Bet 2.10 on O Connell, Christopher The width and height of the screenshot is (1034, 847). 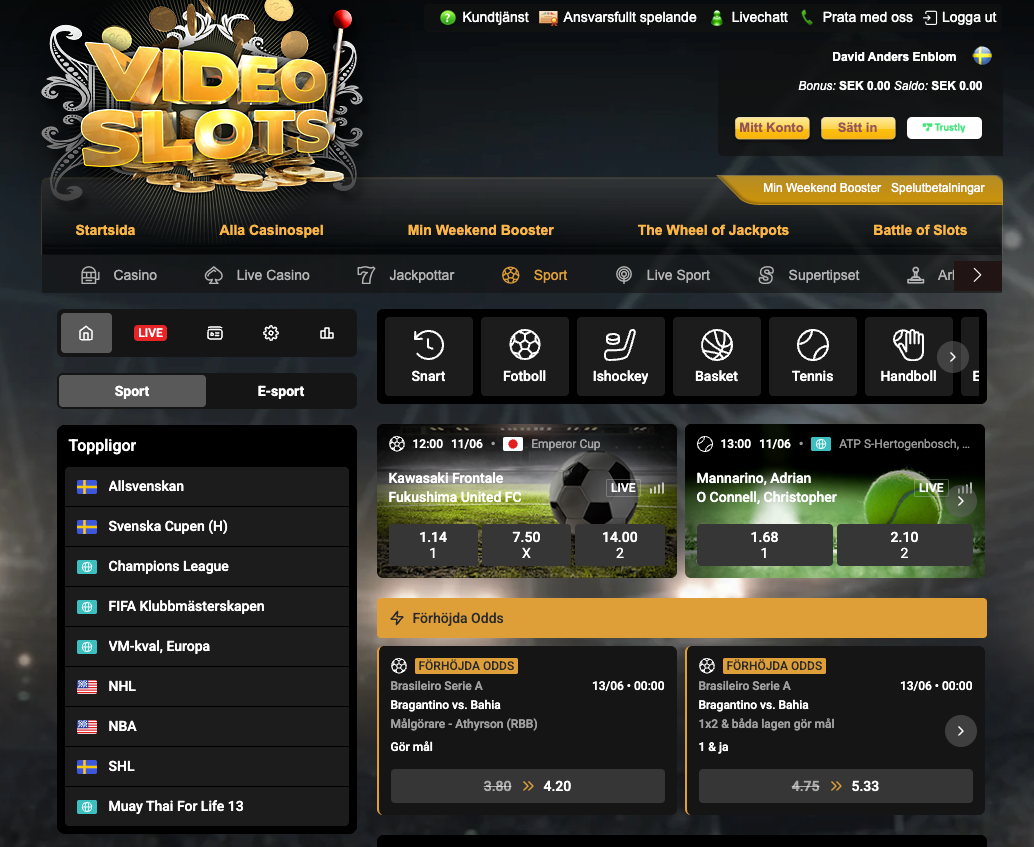(x=904, y=545)
